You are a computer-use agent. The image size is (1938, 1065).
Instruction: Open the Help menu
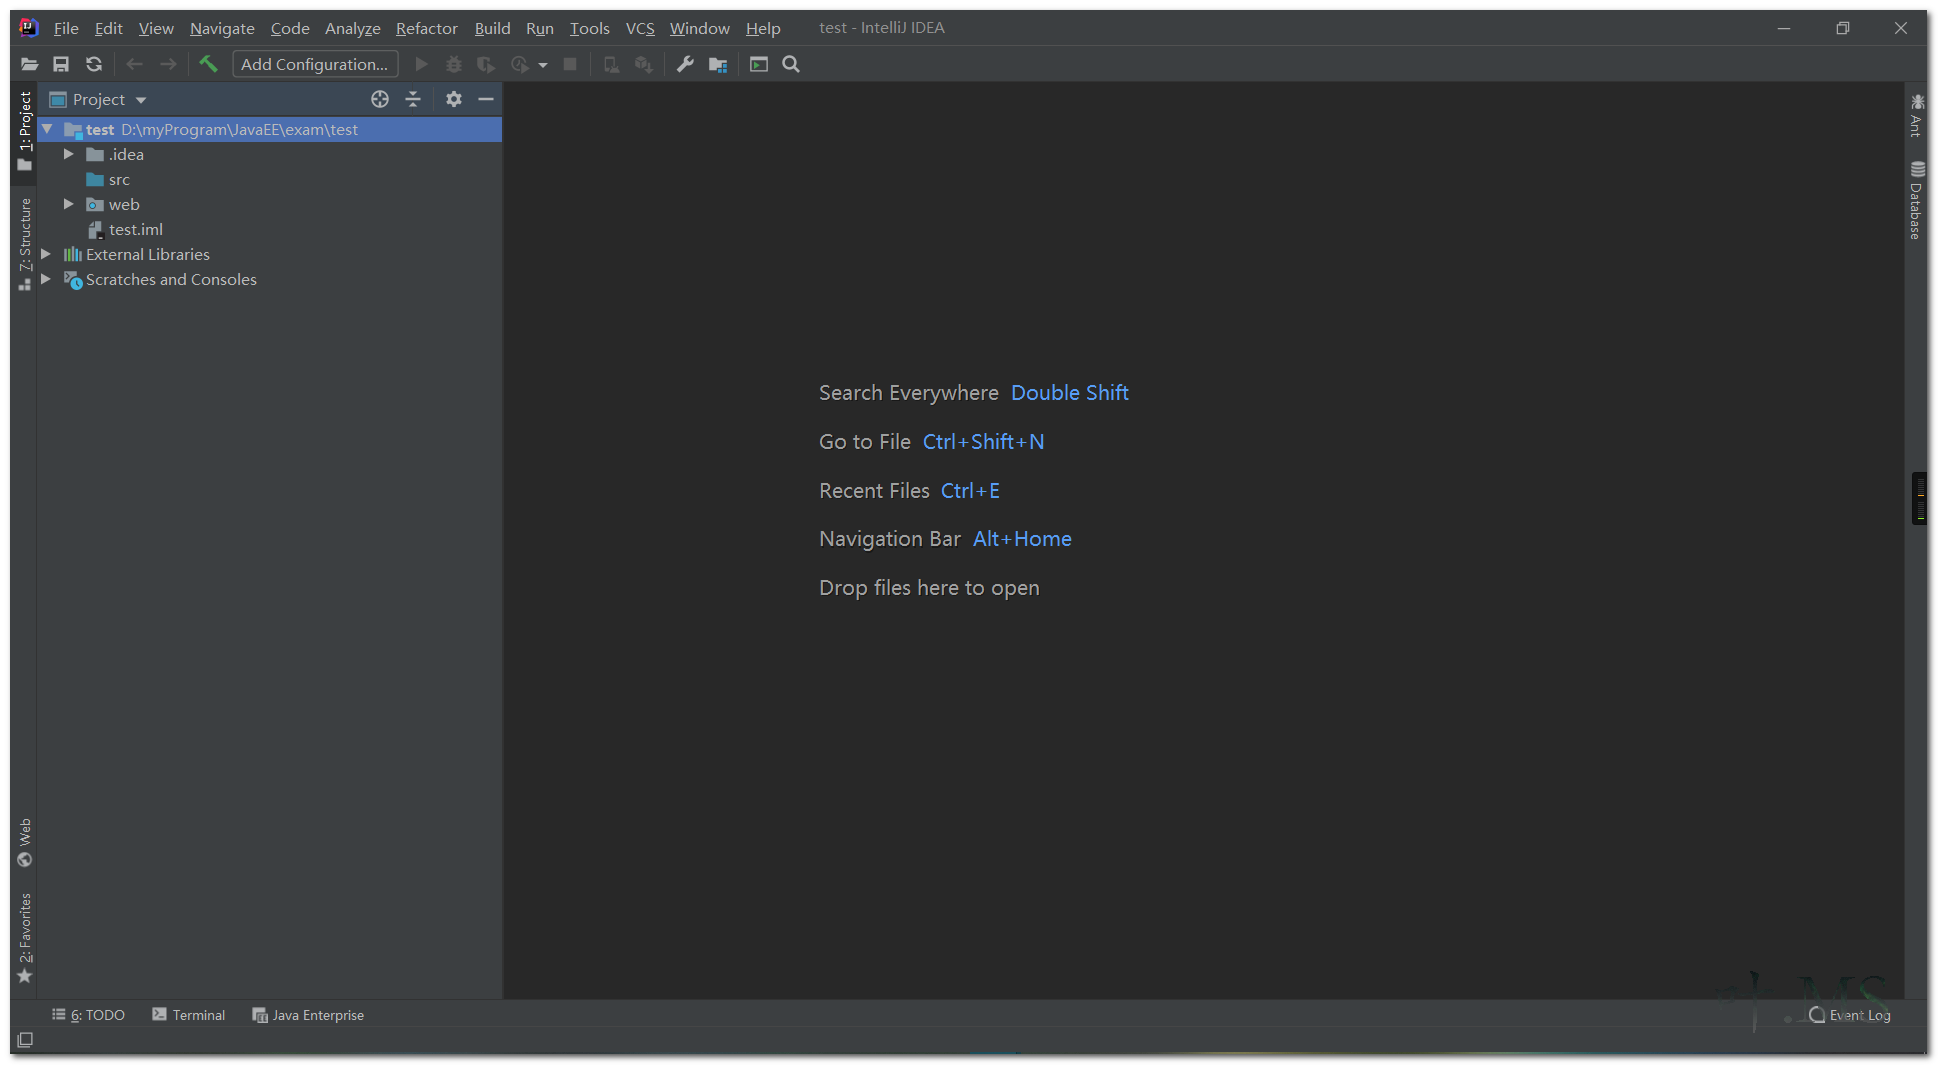click(x=763, y=28)
